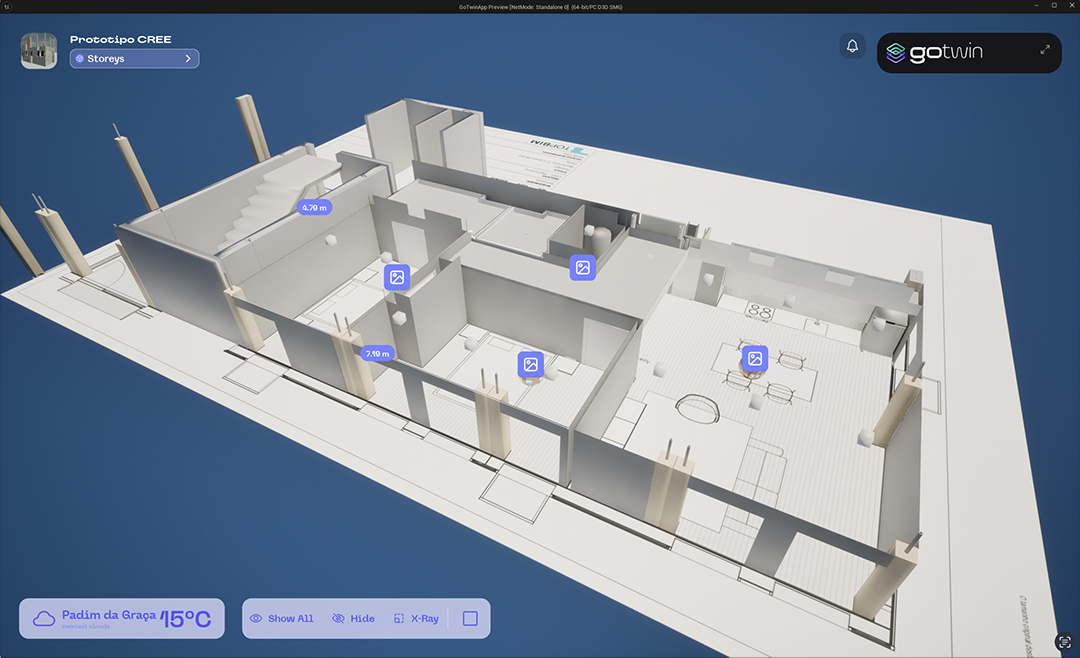Click the 4.79 m measurement label

(x=314, y=208)
